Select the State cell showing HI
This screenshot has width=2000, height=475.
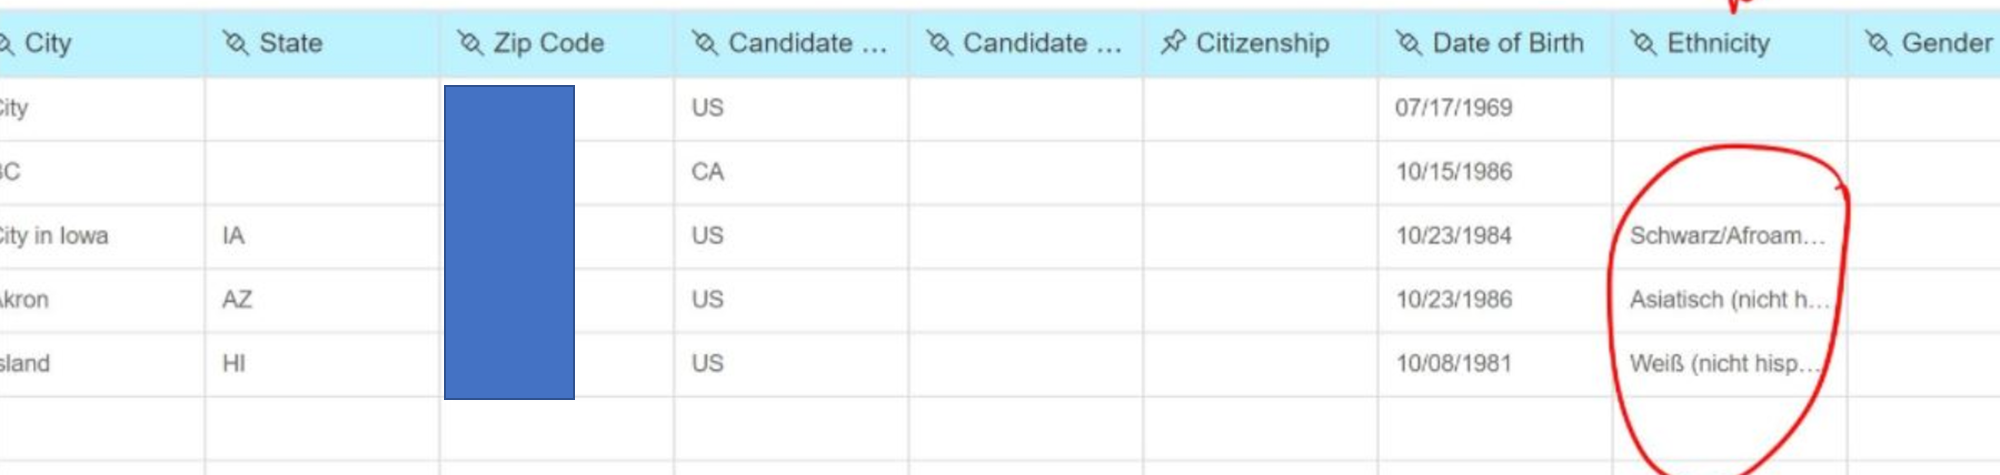tap(322, 364)
